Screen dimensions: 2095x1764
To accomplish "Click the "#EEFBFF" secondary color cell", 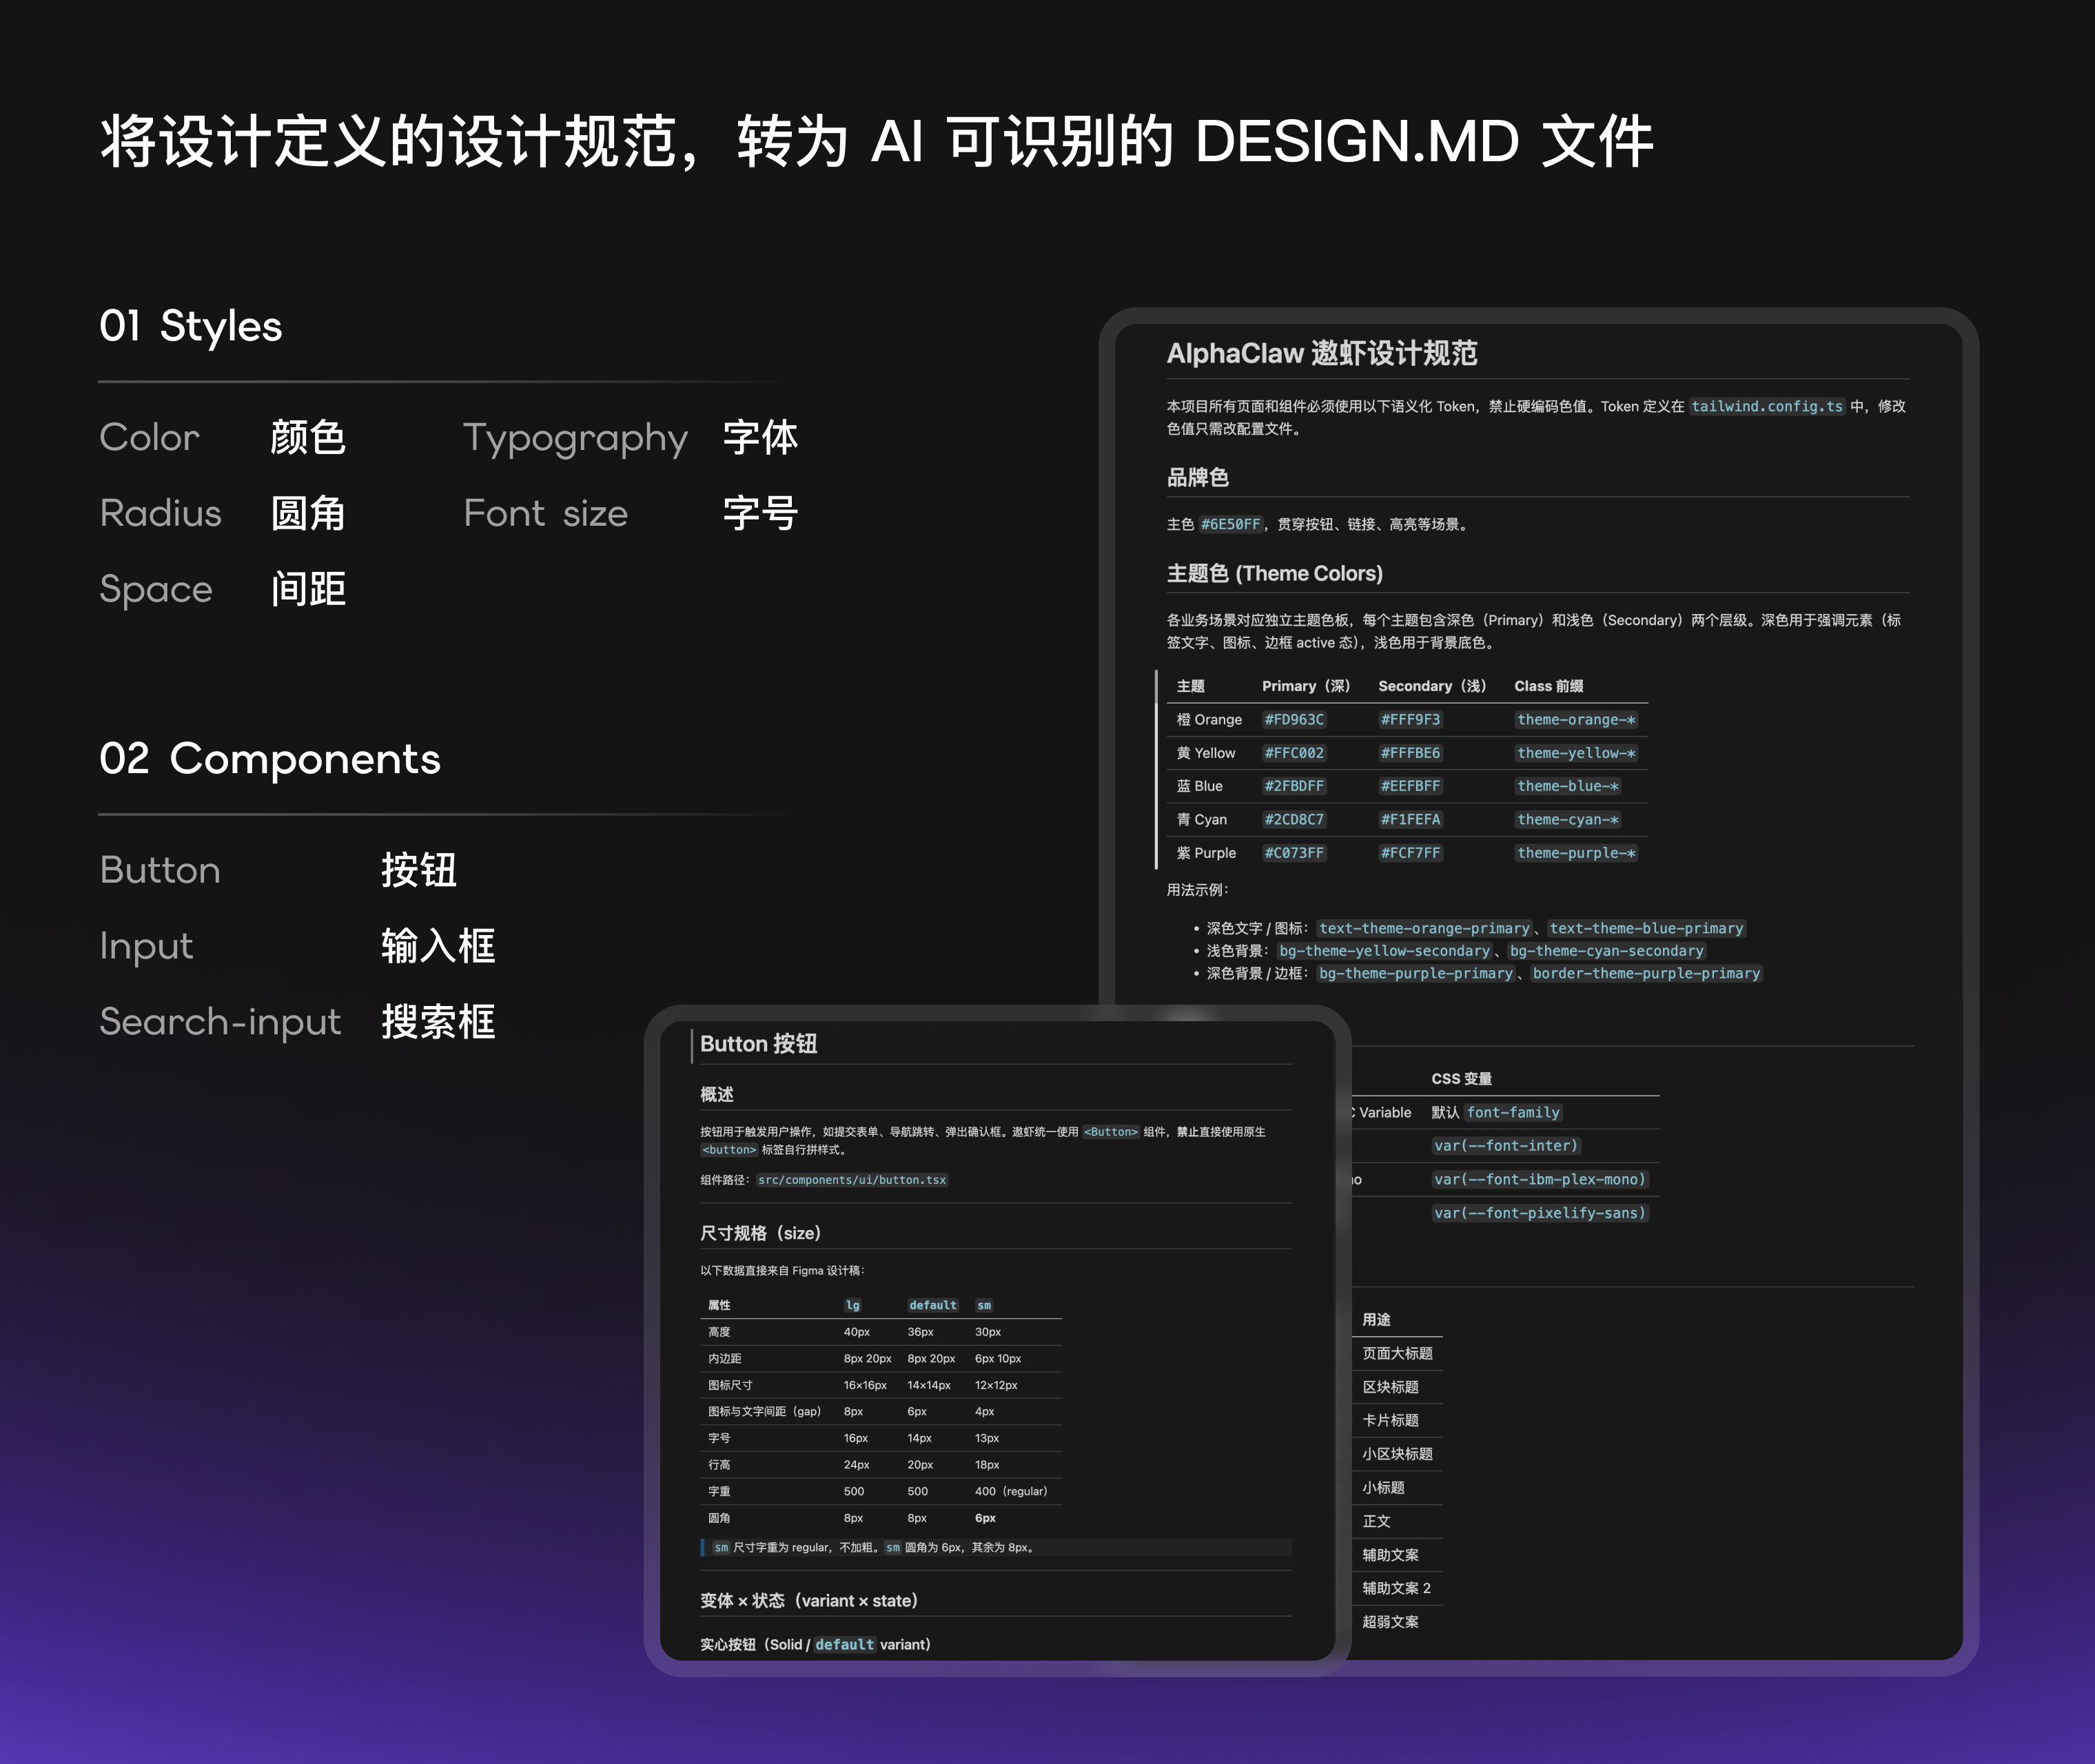I will click(x=1410, y=786).
